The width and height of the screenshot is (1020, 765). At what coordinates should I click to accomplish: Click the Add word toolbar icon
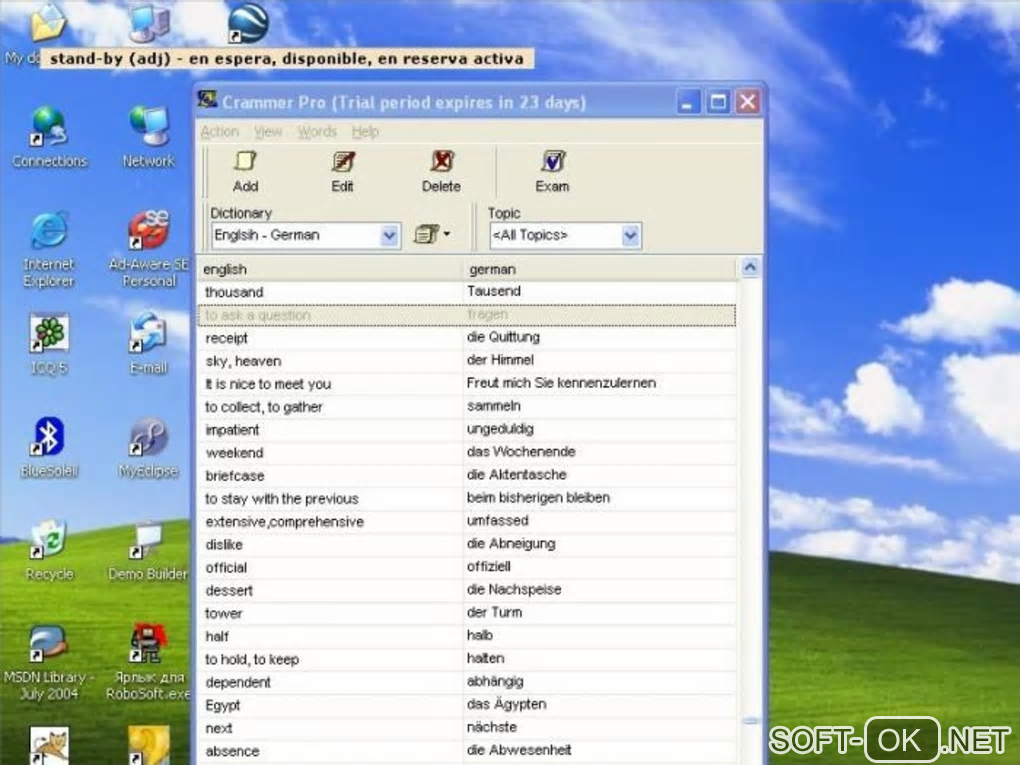coord(245,171)
